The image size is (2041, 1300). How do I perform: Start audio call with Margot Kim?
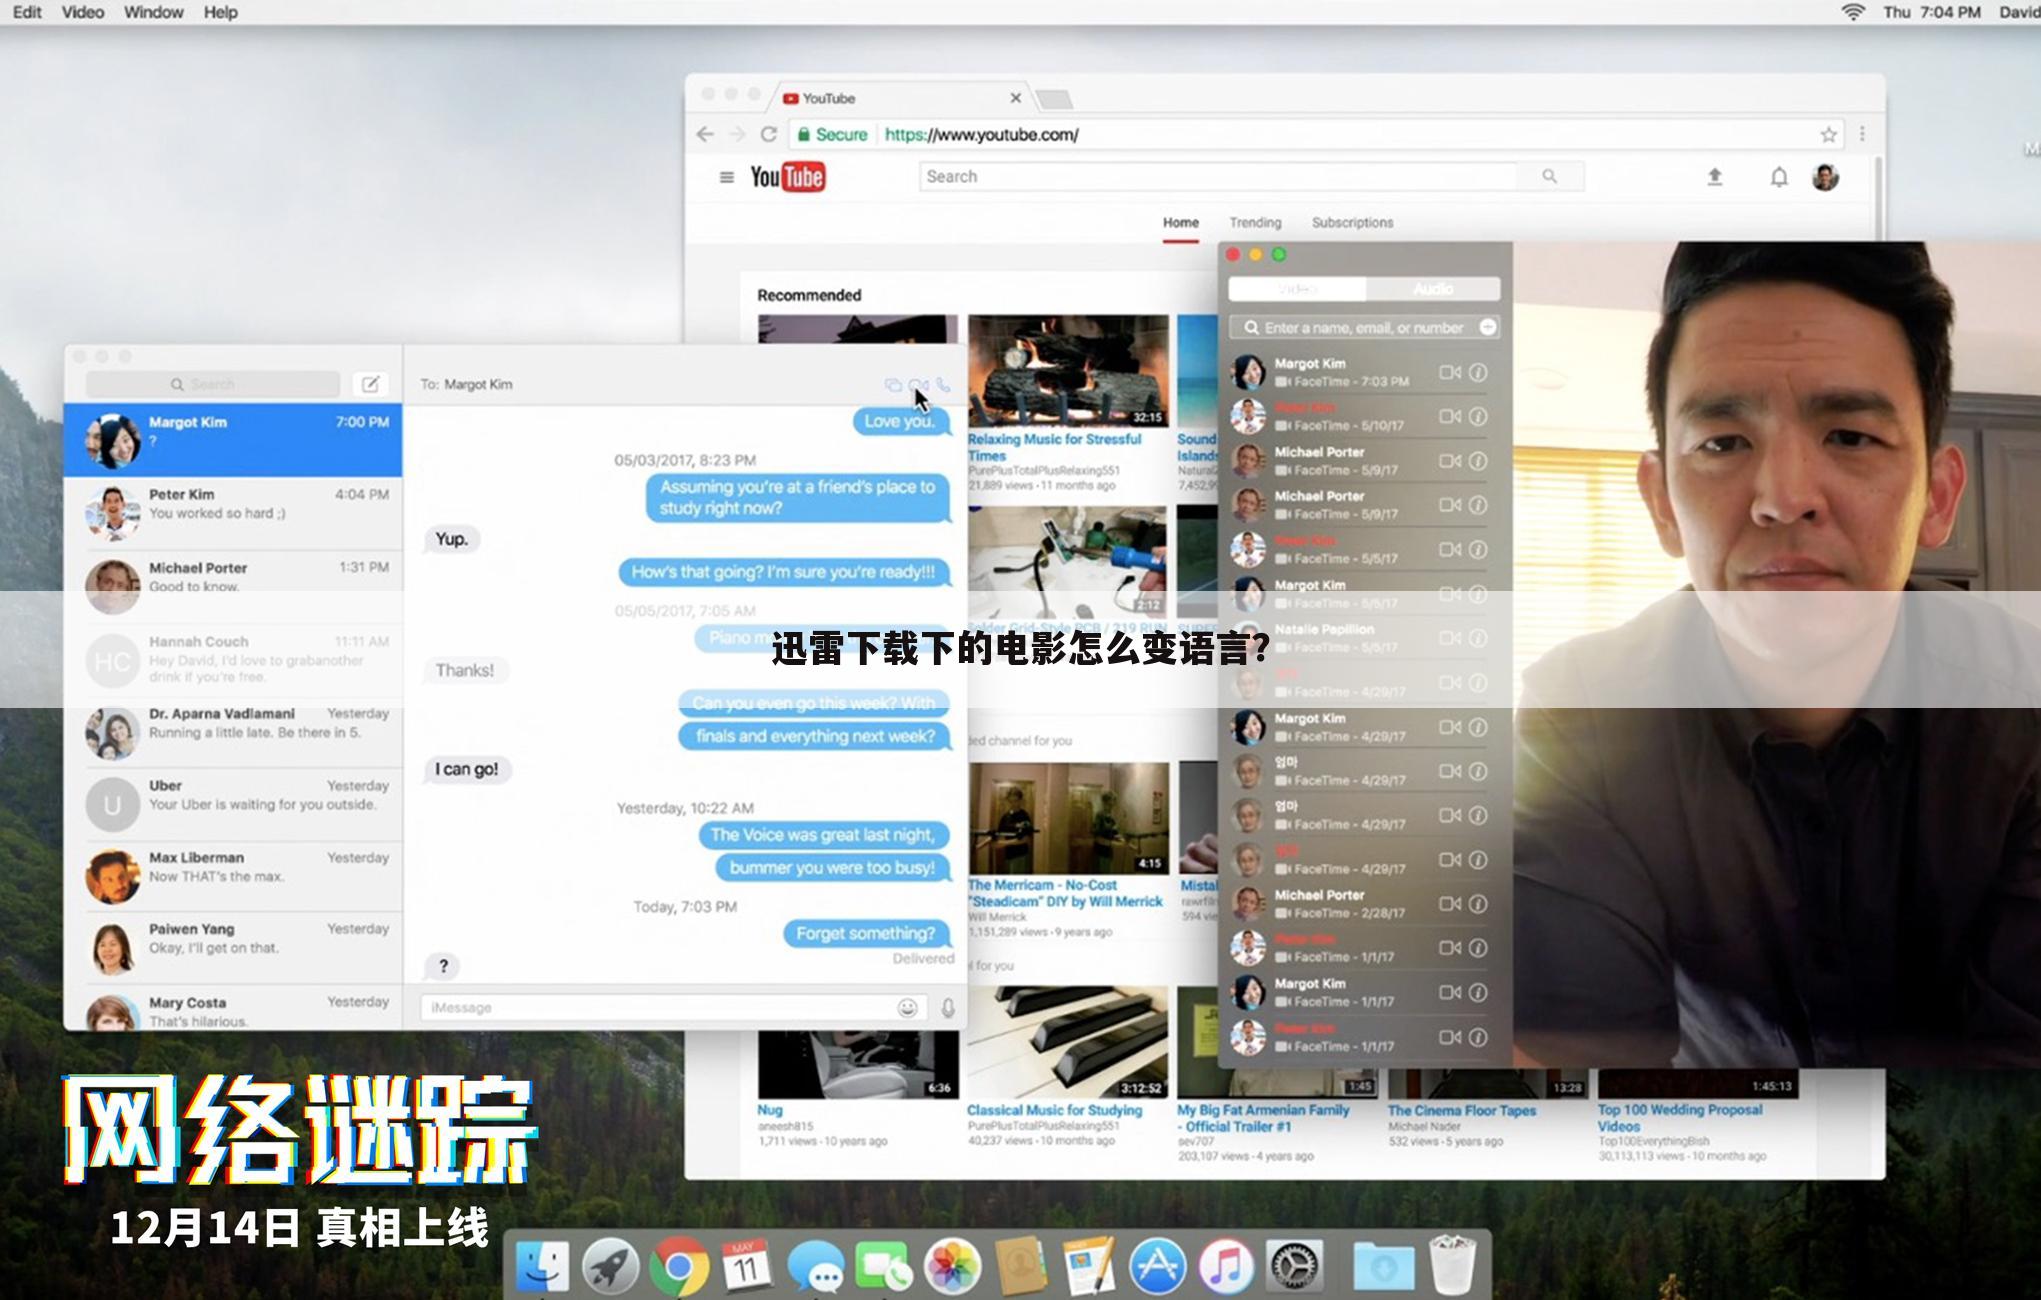click(943, 385)
